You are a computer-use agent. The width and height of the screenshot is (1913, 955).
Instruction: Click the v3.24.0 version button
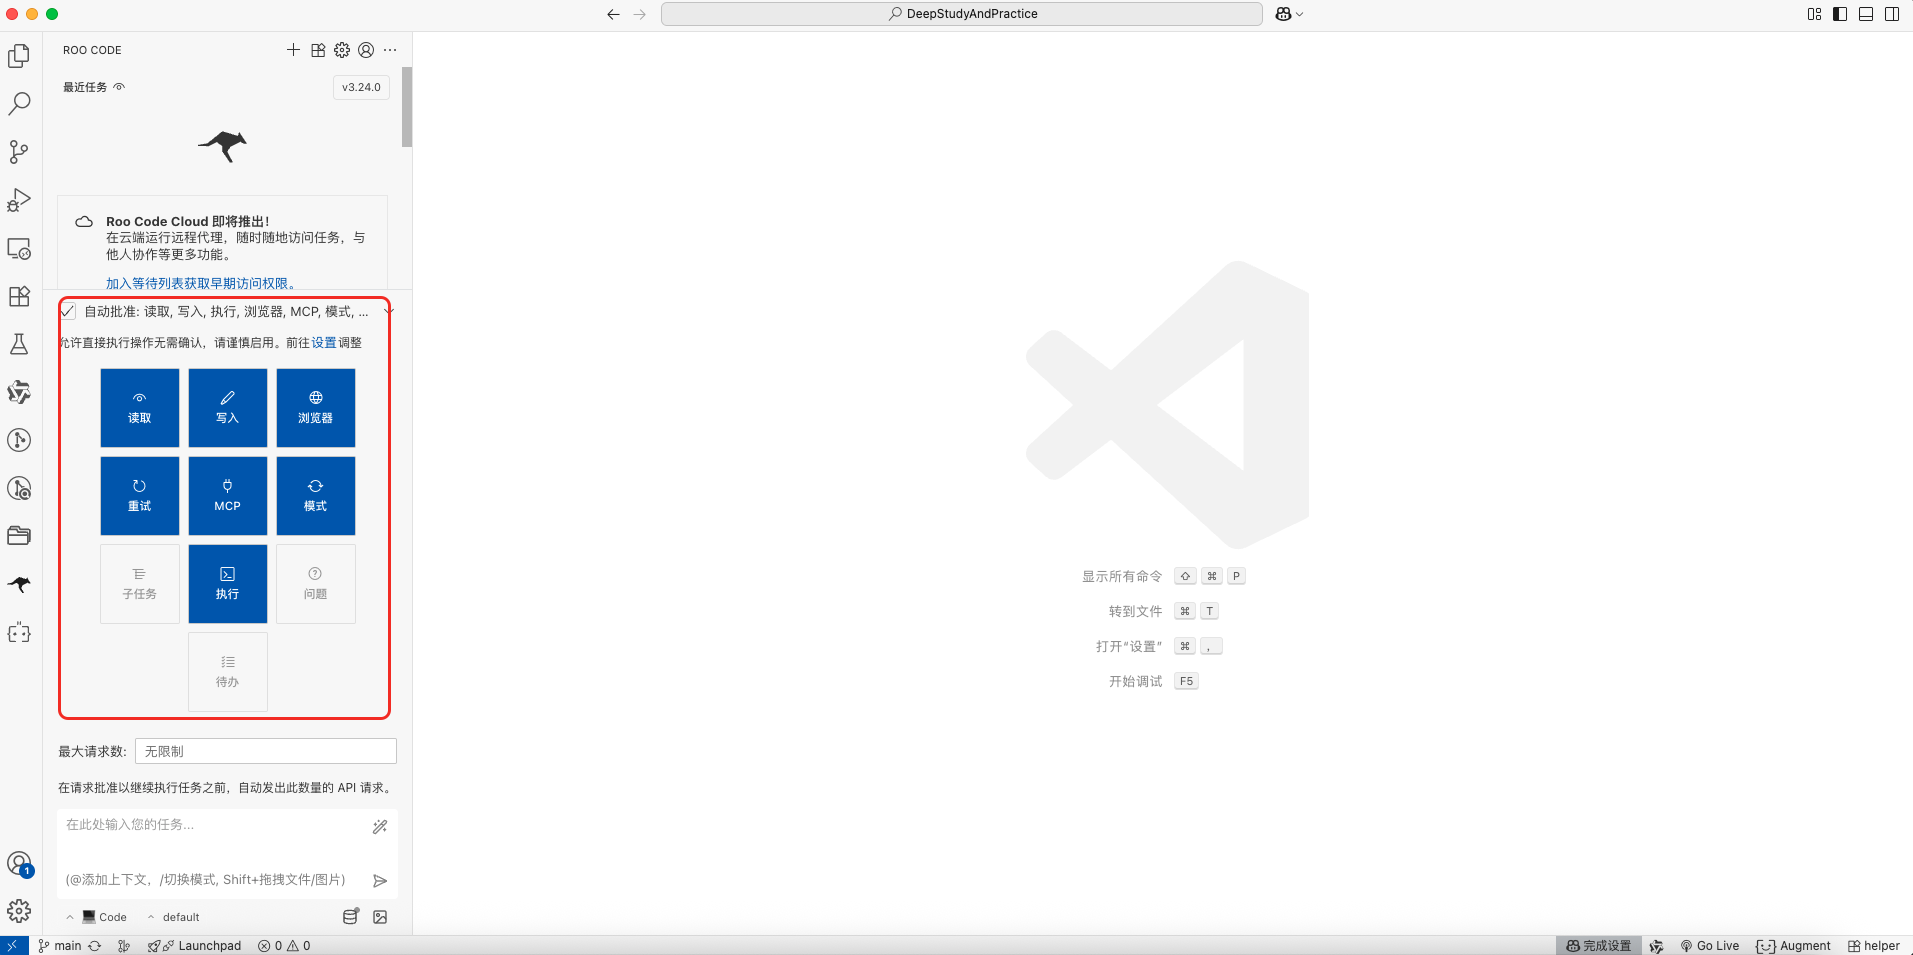361,87
